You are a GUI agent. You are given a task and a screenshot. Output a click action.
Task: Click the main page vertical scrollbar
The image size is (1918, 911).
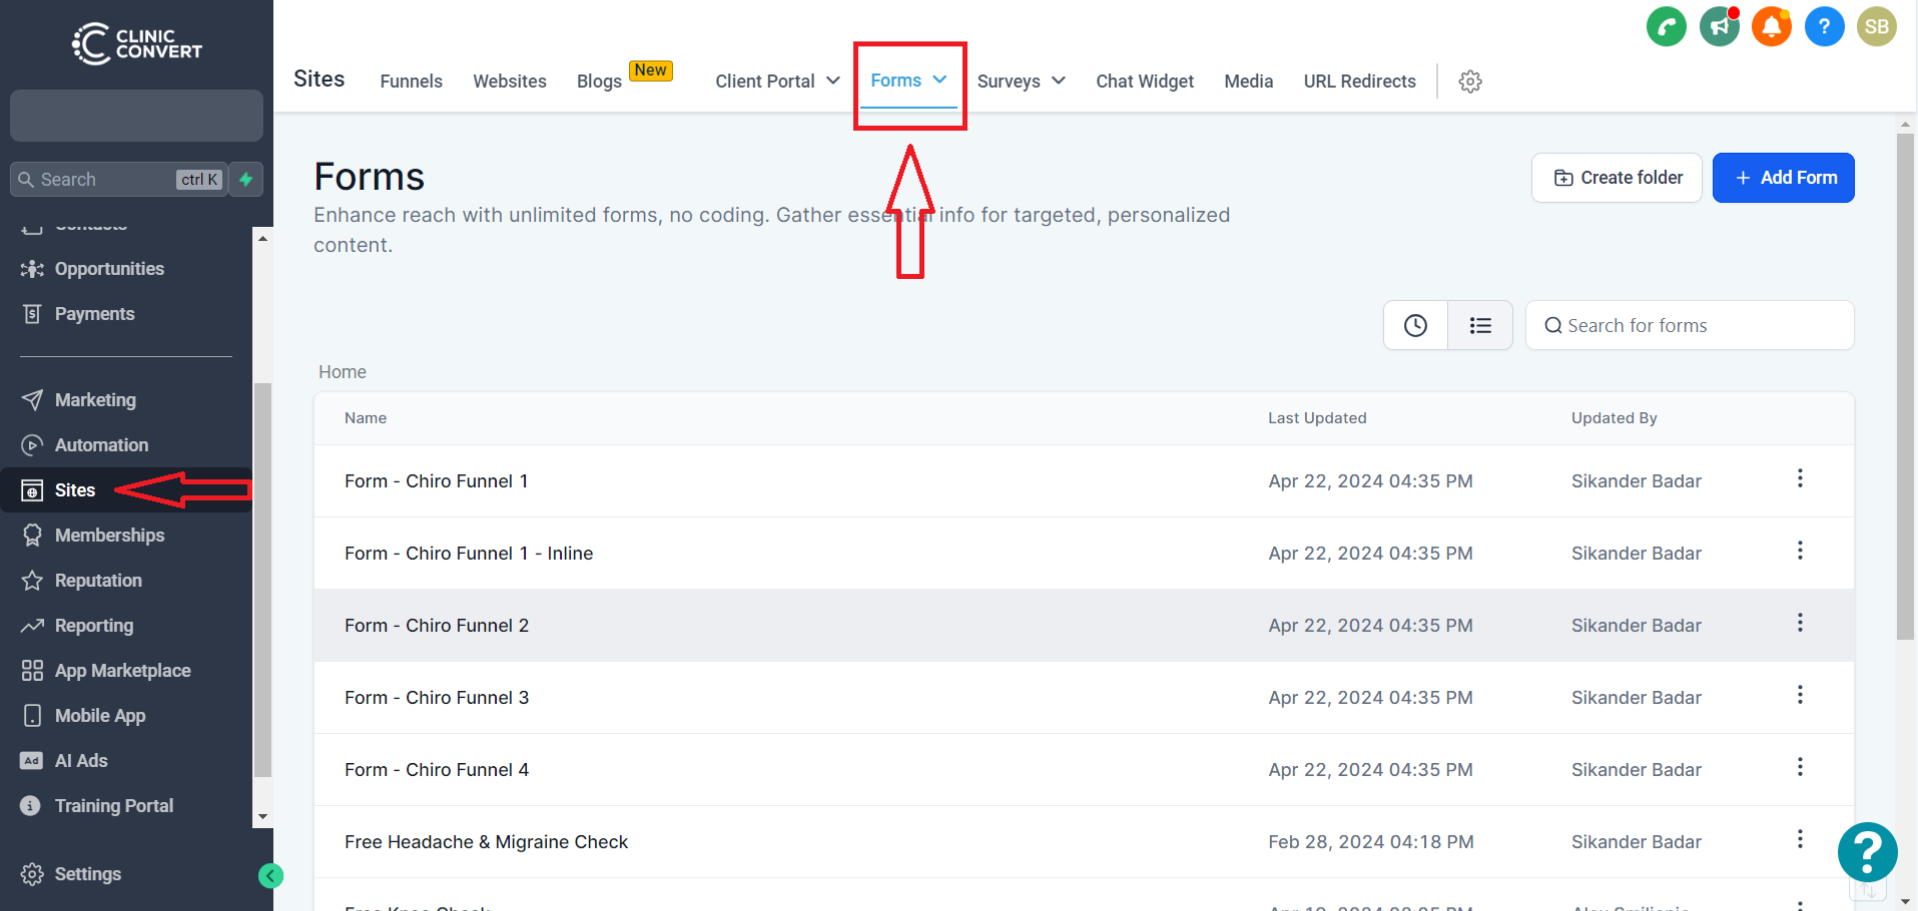(x=1905, y=386)
